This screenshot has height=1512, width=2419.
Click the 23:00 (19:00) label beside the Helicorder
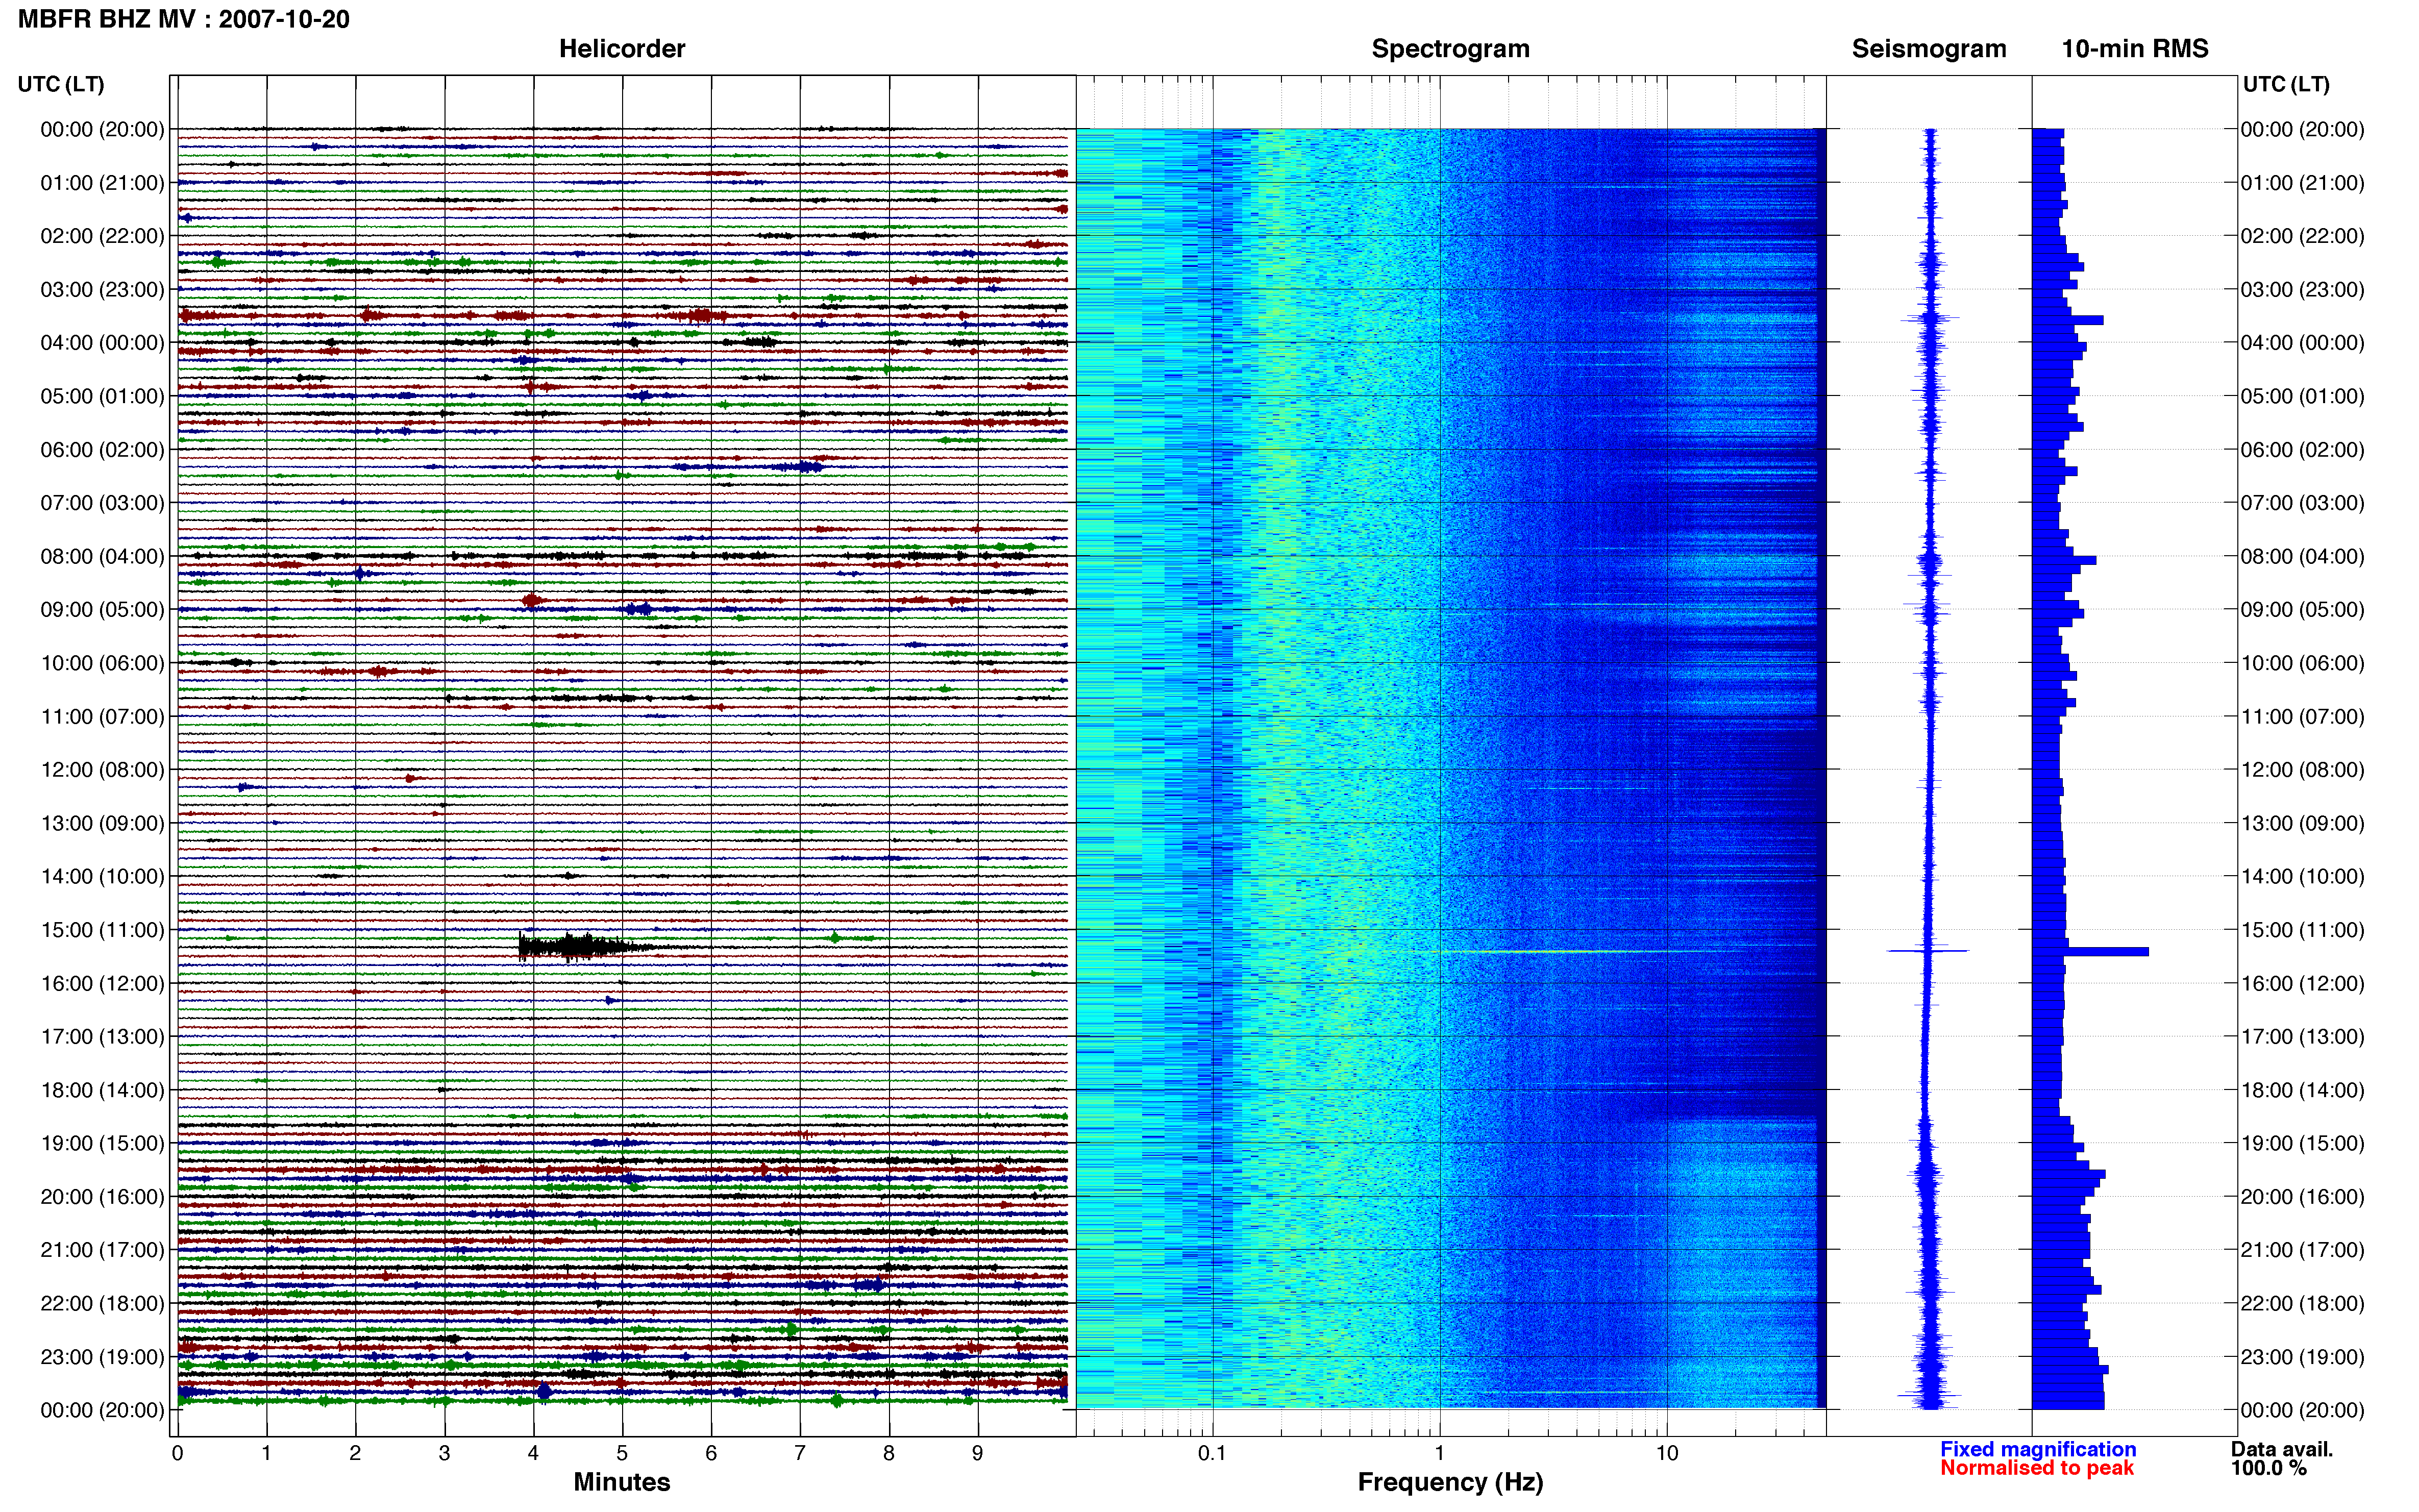click(x=102, y=1357)
